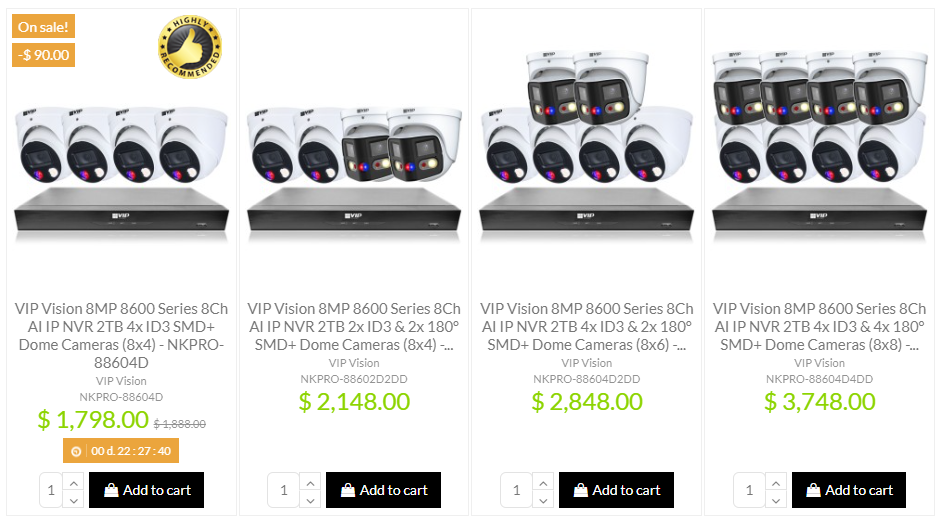The width and height of the screenshot is (943, 525).
Task: Decrease quantity for NKPRO-88604D2DD kit
Action: [543, 500]
